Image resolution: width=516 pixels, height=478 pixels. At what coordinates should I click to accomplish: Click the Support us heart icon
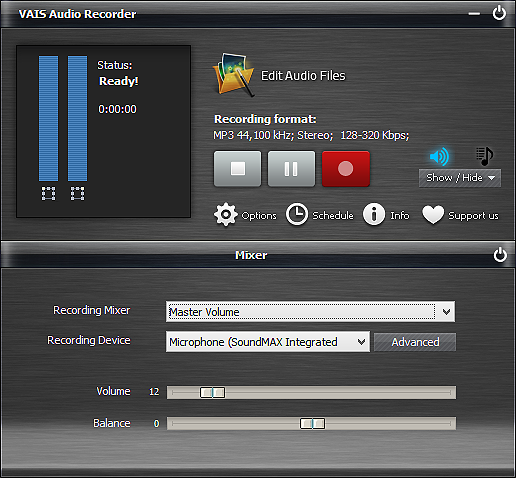pyautogui.click(x=433, y=214)
